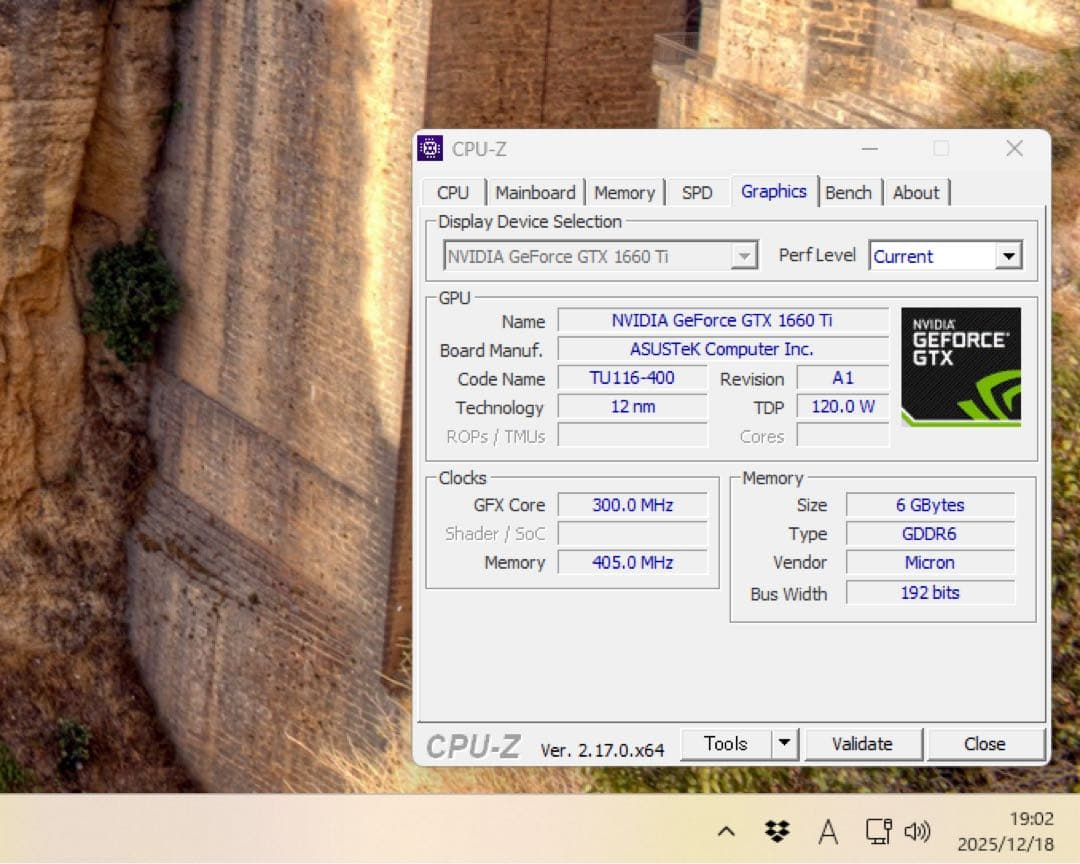Switch to the Mainboard tab
This screenshot has height=864, width=1080.
pyautogui.click(x=535, y=192)
